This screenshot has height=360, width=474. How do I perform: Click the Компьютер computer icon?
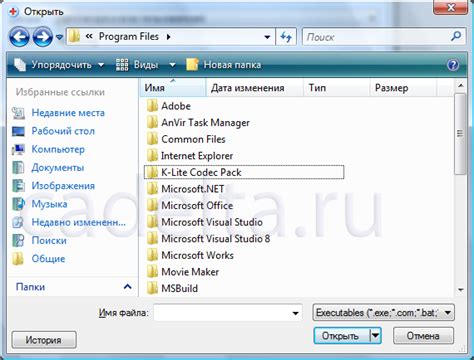[x=18, y=149]
